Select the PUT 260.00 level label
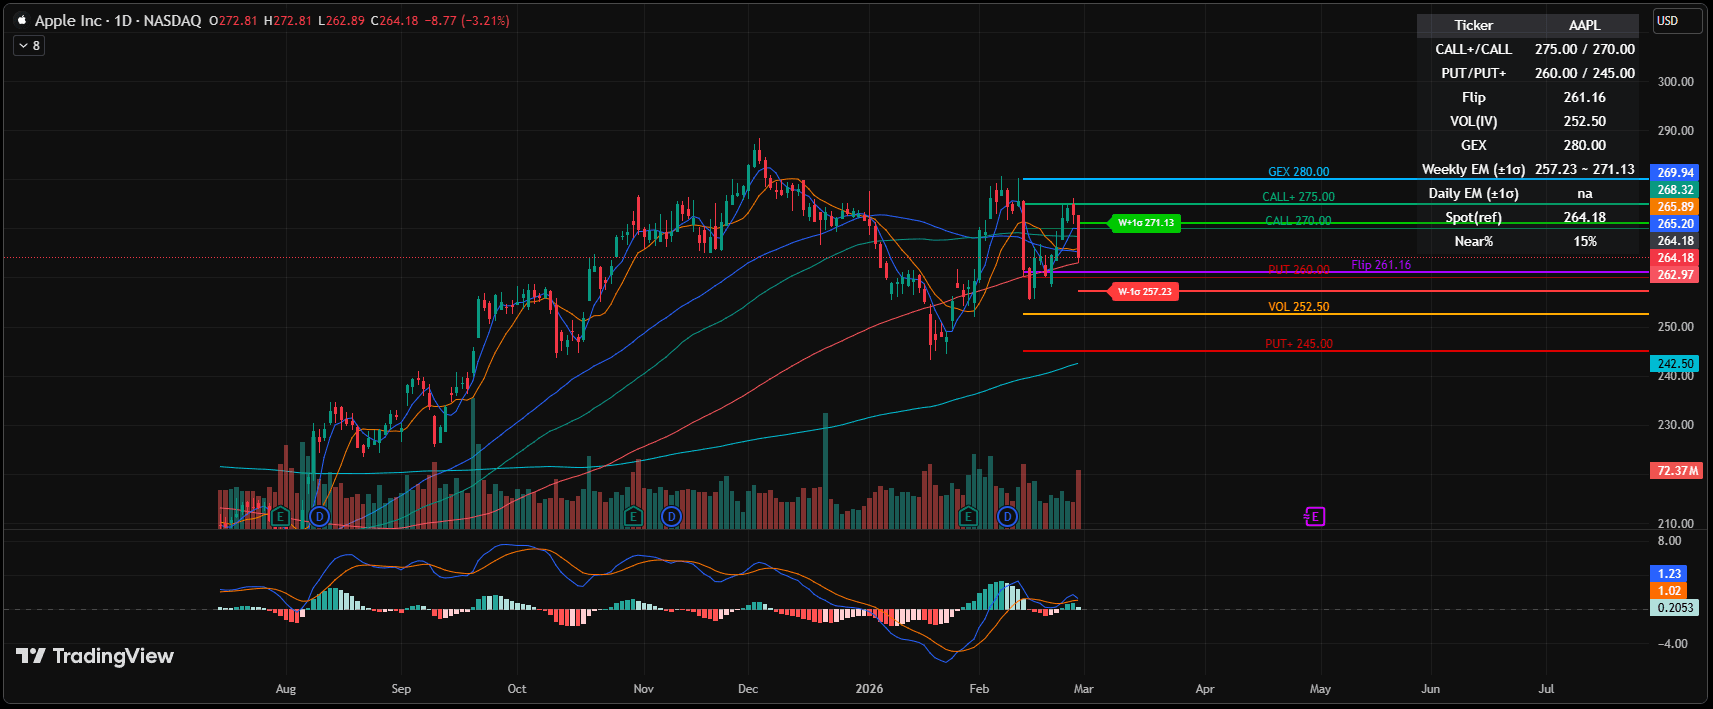Viewport: 1713px width, 709px height. [x=1298, y=270]
